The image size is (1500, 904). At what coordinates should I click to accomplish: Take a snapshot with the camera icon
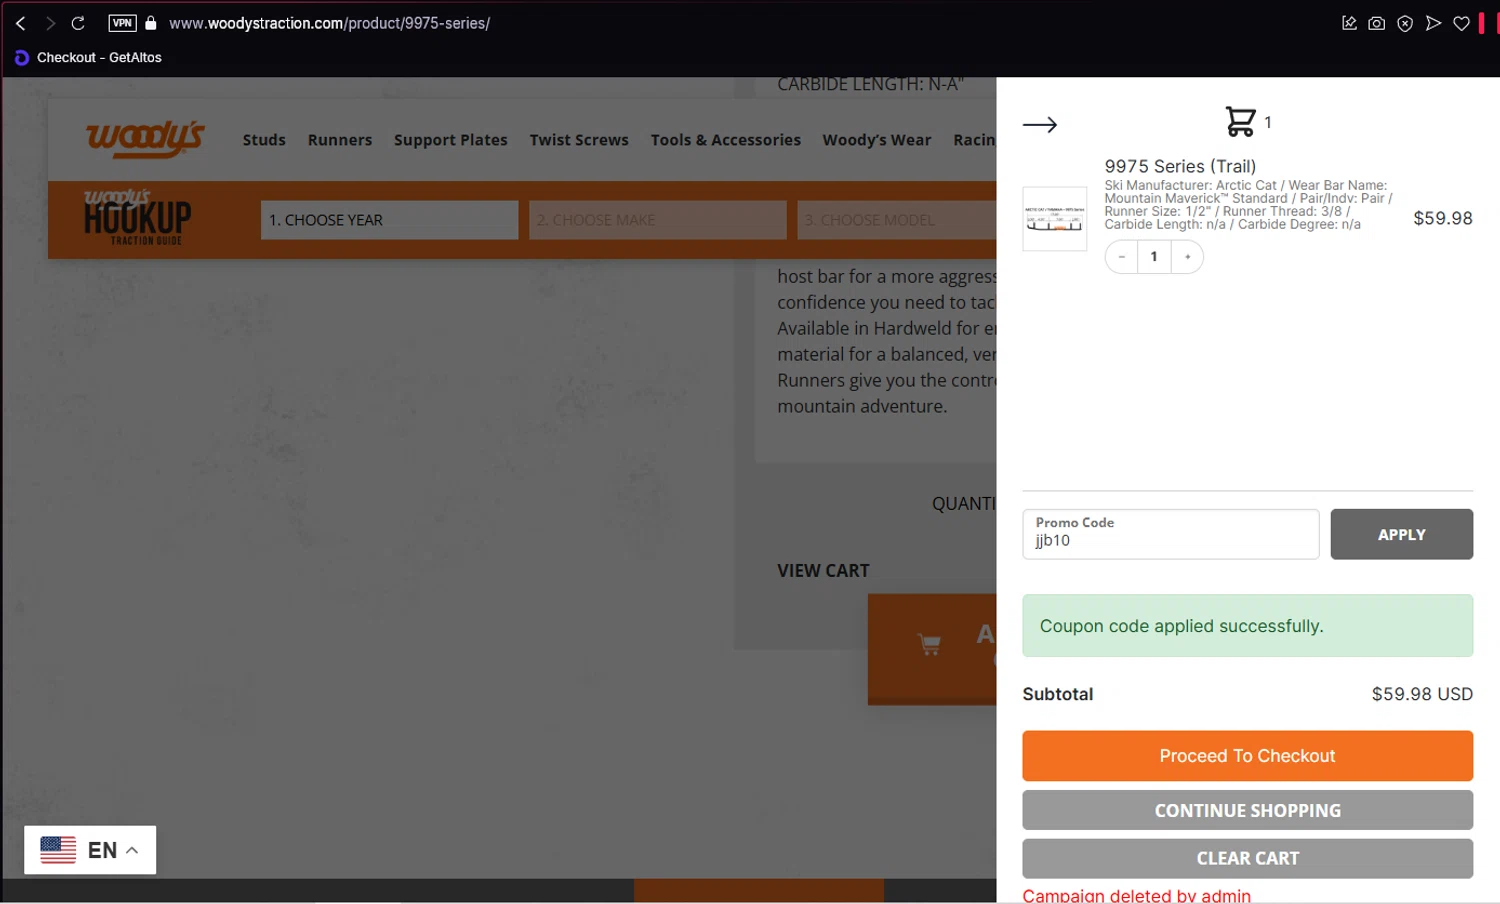[x=1377, y=23]
